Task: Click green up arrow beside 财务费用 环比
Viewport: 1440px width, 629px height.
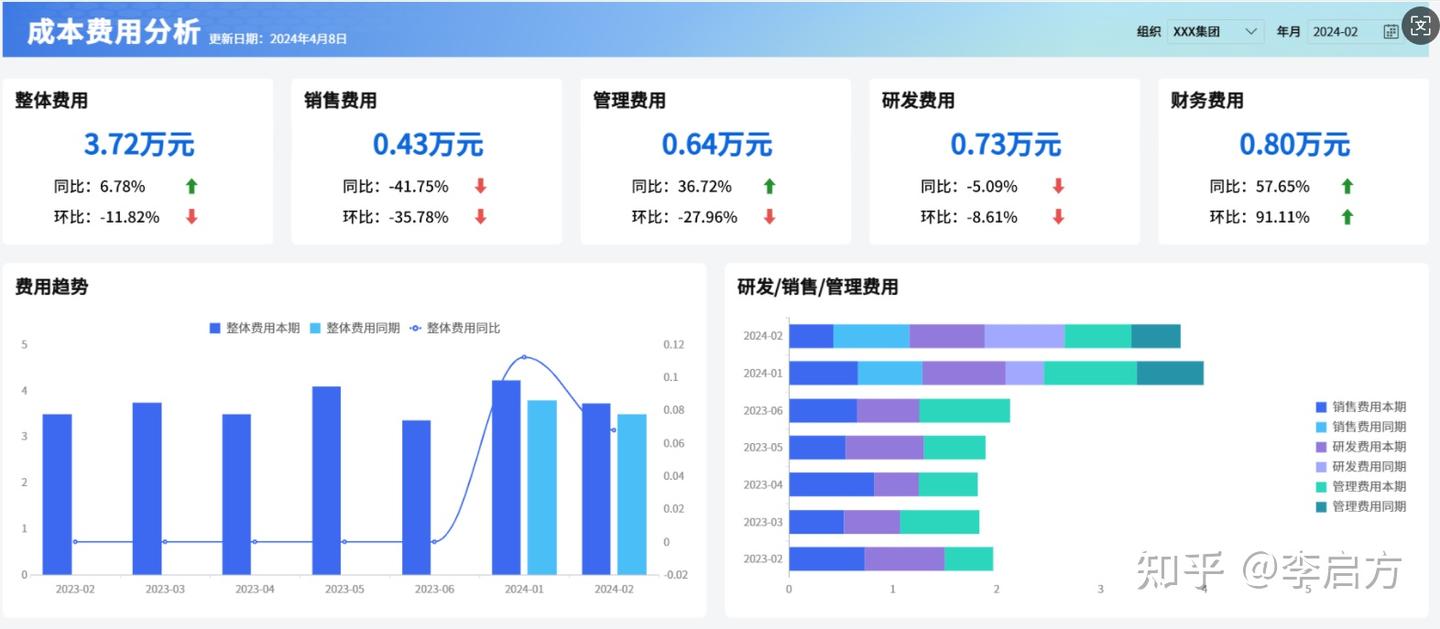Action: pyautogui.click(x=1347, y=216)
